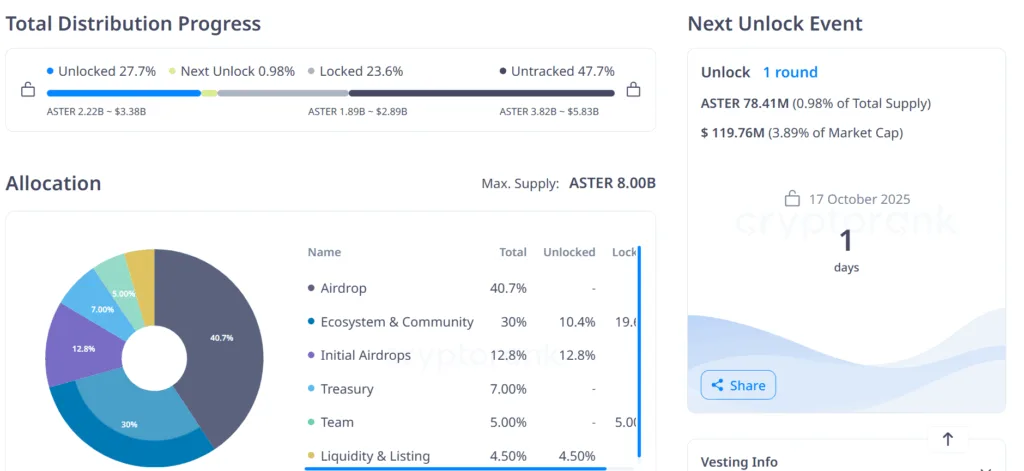Screen dimensions: 1024x471
Task: Click 'ASTER 3.82B ~ $5.83B' text
Action: click(549, 112)
